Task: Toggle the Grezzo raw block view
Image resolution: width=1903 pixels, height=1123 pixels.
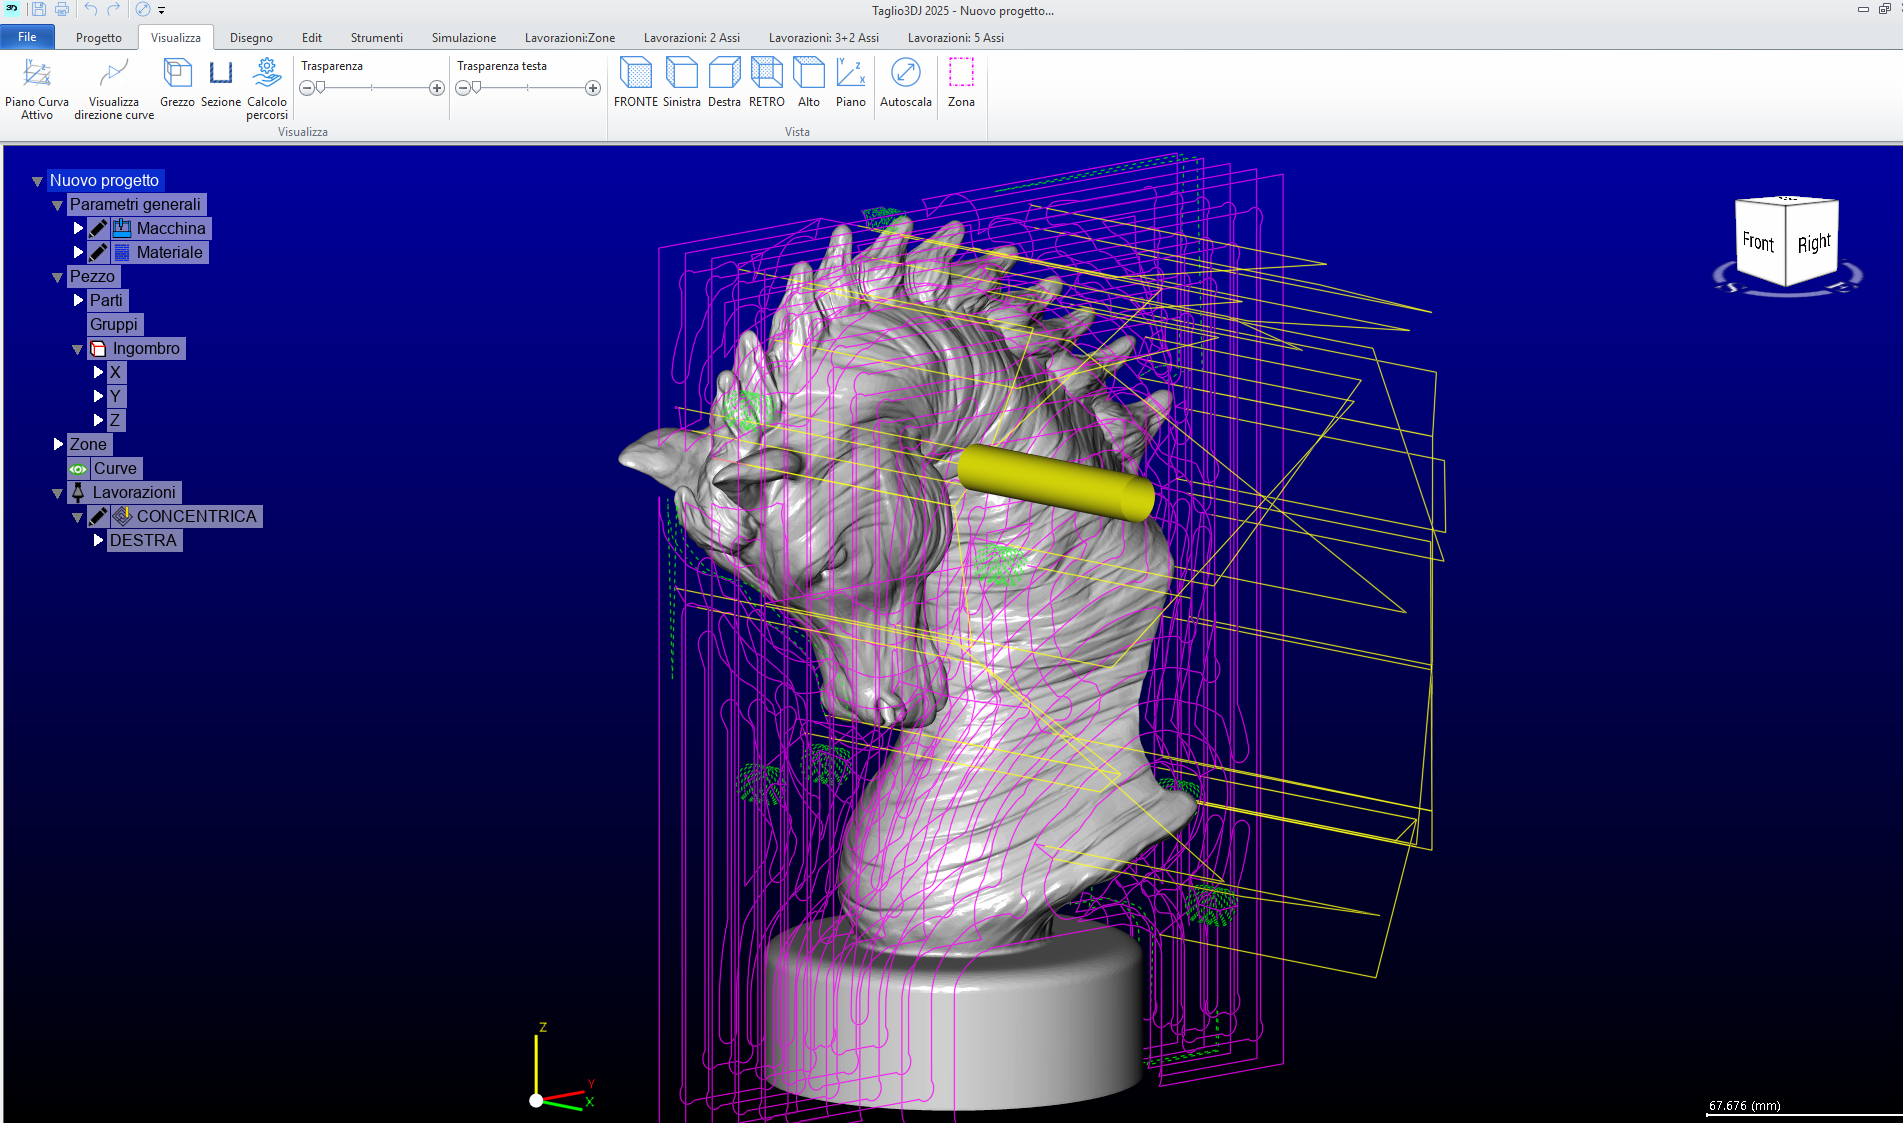Action: pyautogui.click(x=177, y=74)
